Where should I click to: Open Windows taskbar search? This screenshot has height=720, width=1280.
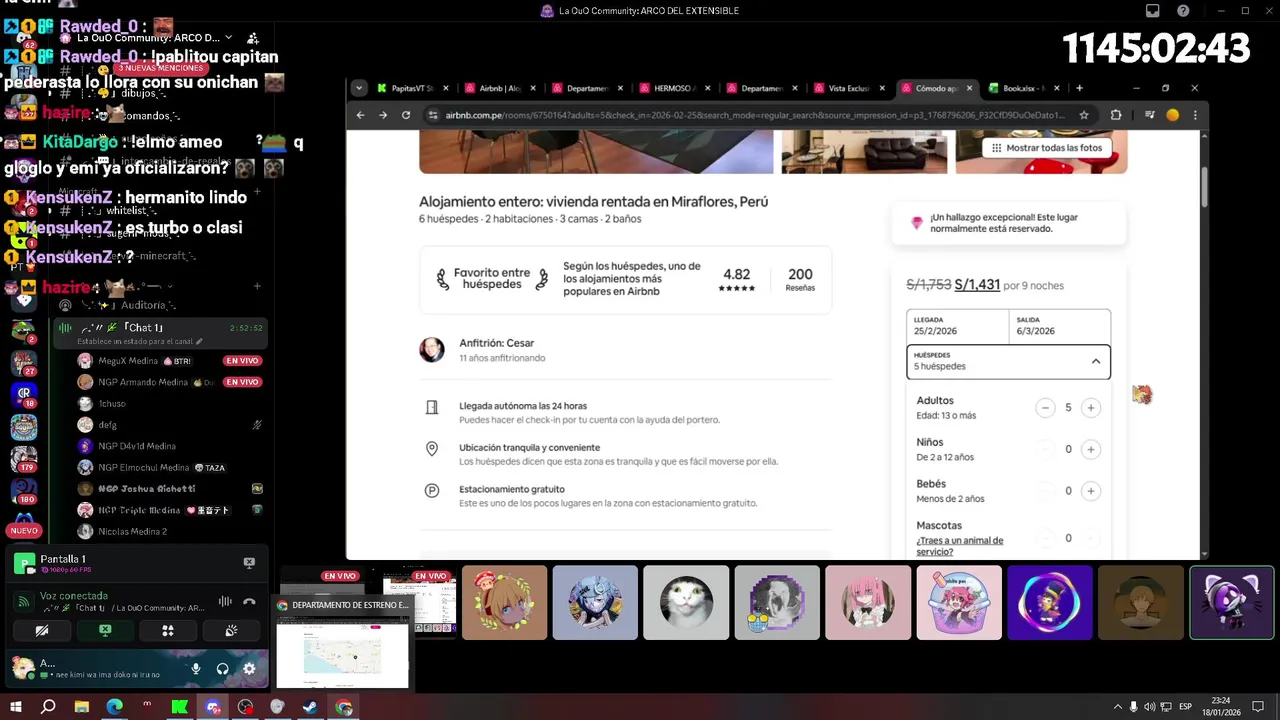pos(48,707)
